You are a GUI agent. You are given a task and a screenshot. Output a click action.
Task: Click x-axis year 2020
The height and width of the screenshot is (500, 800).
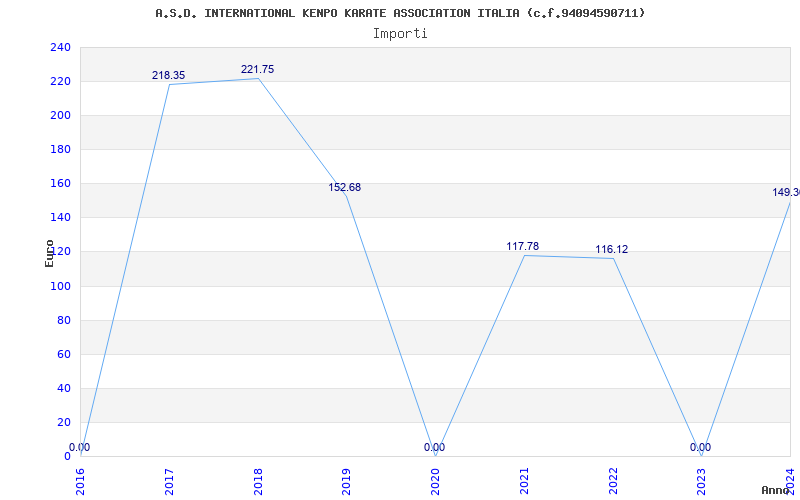(x=436, y=481)
